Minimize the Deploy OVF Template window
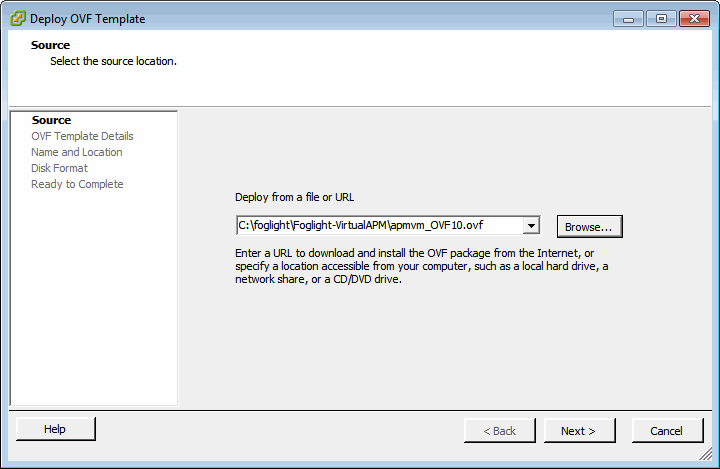 [x=629, y=18]
